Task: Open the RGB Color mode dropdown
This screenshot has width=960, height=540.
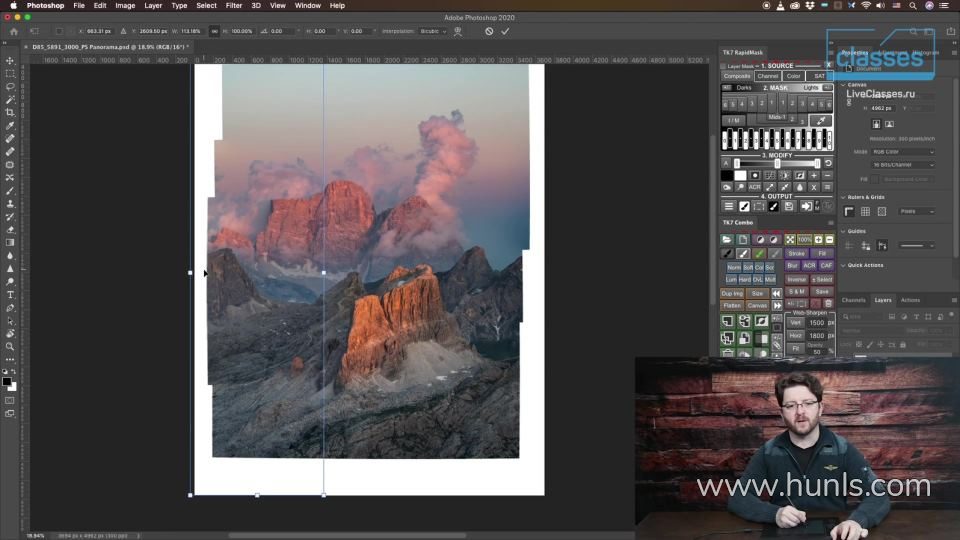Action: point(903,152)
